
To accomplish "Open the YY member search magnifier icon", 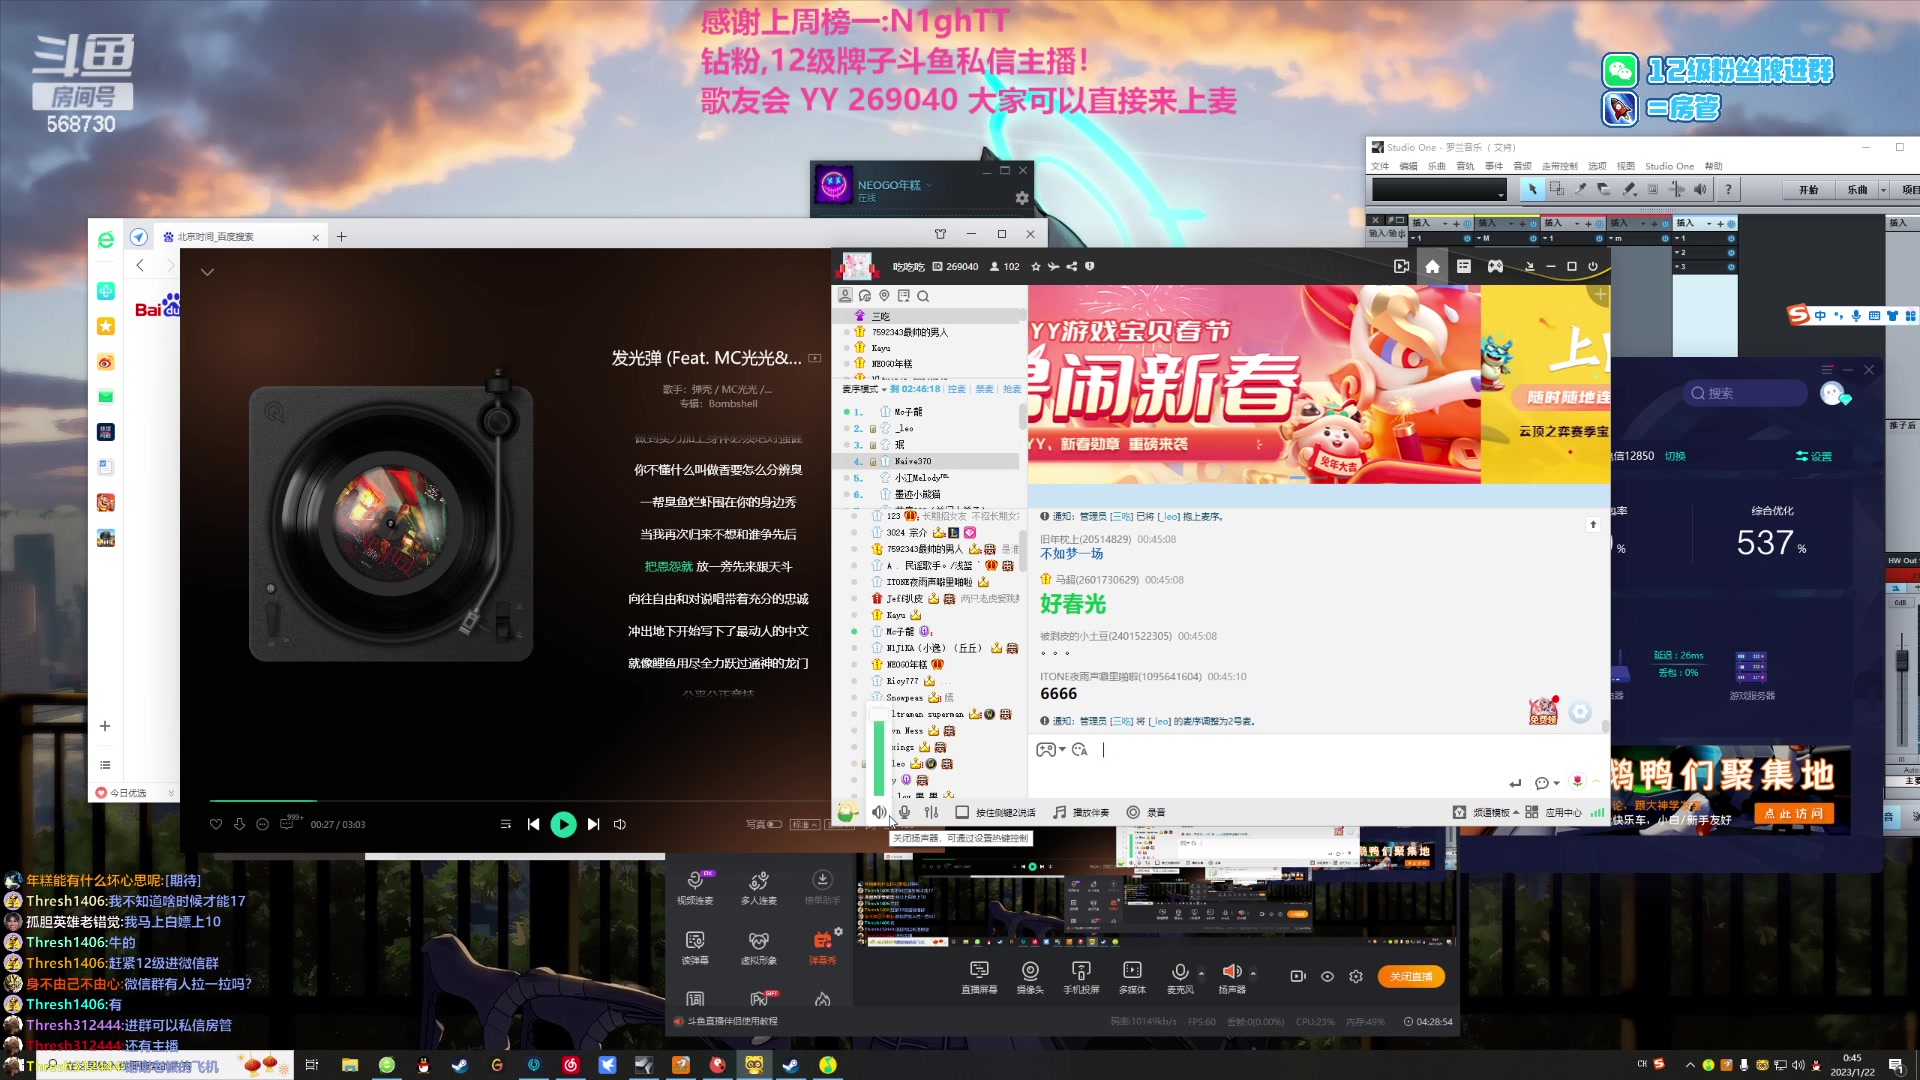I will coord(923,296).
